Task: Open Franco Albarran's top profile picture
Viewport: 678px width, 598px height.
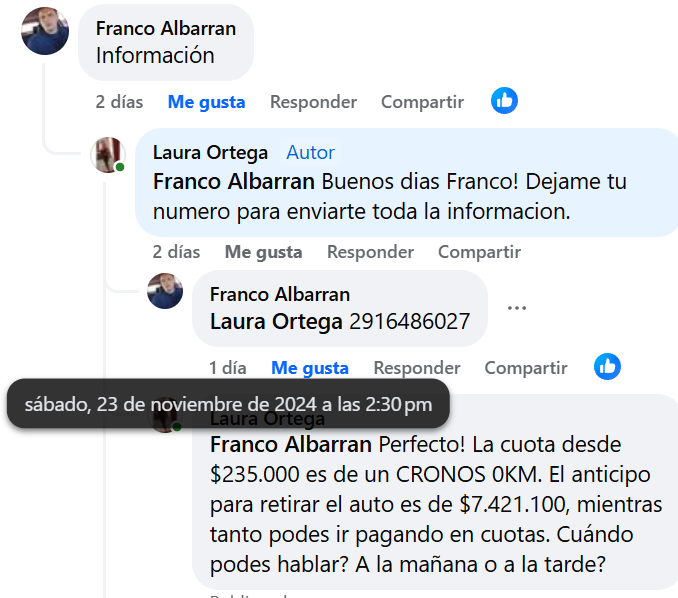Action: click(x=45, y=31)
